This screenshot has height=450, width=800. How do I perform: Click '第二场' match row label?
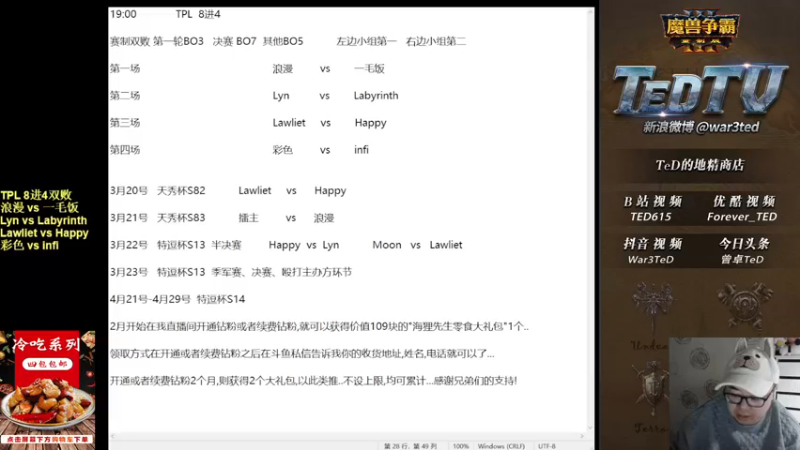[x=125, y=95]
